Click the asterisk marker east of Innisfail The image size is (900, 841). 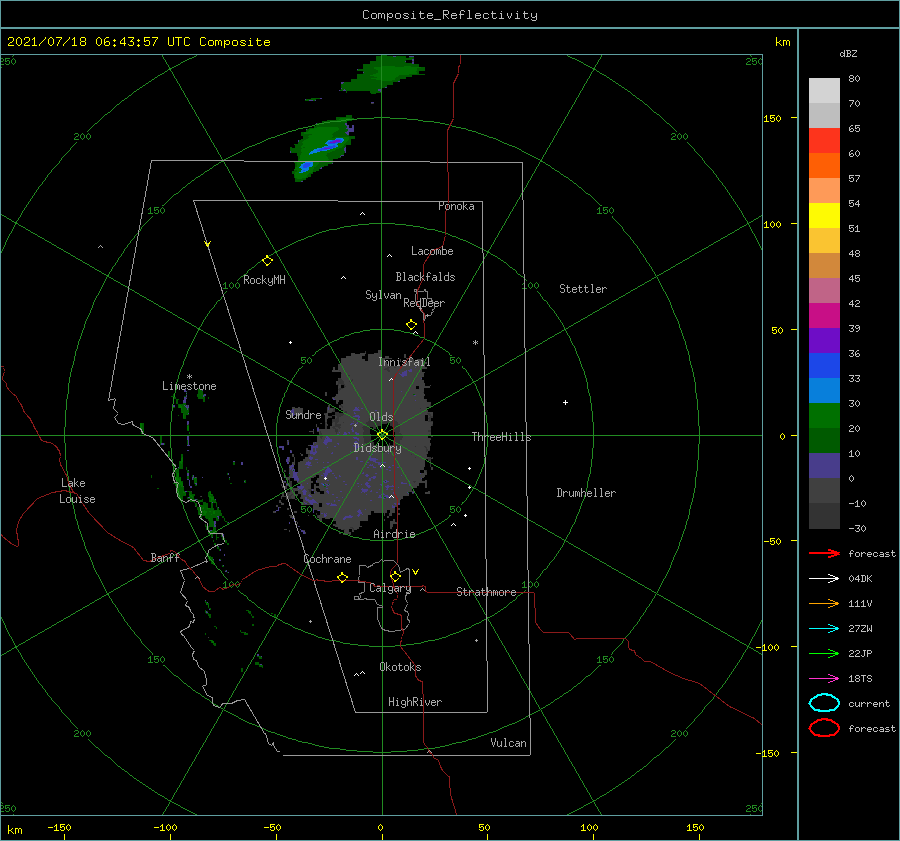click(x=475, y=343)
